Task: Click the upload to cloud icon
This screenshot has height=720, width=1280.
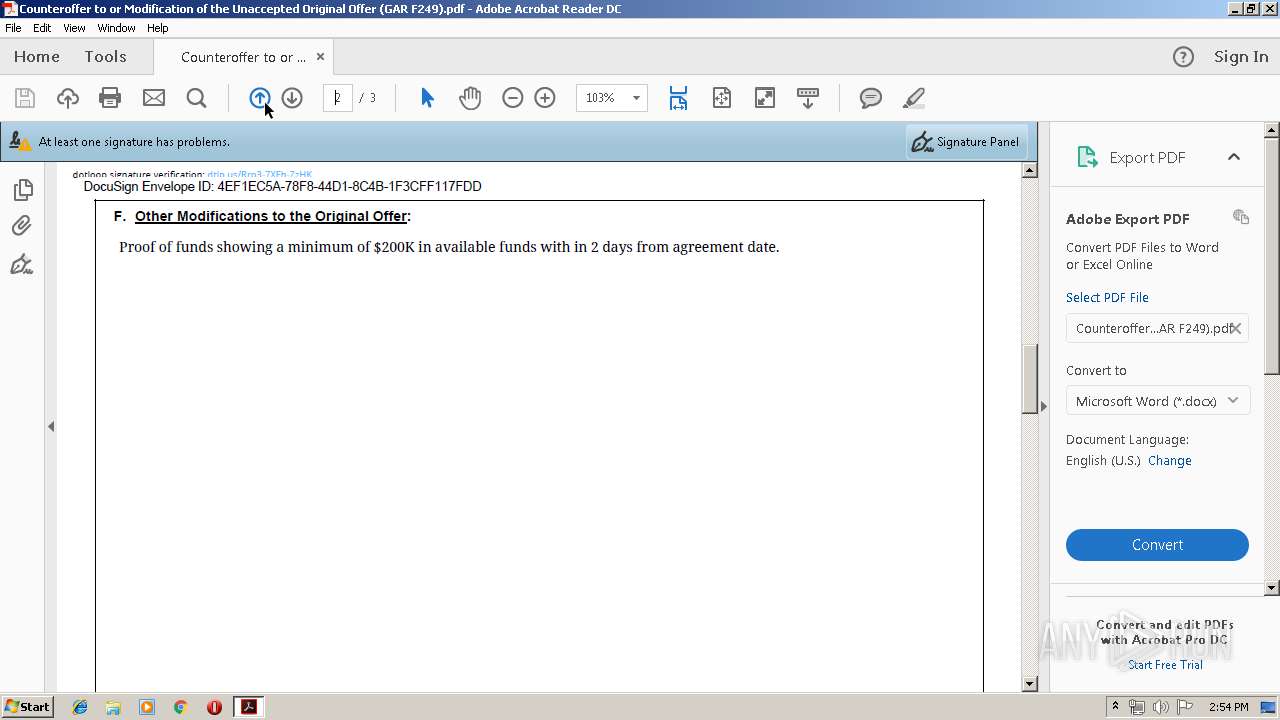Action: point(67,98)
